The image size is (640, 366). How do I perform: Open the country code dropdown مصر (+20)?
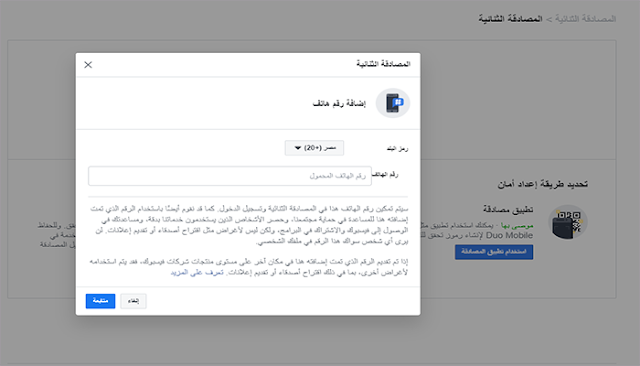314,148
